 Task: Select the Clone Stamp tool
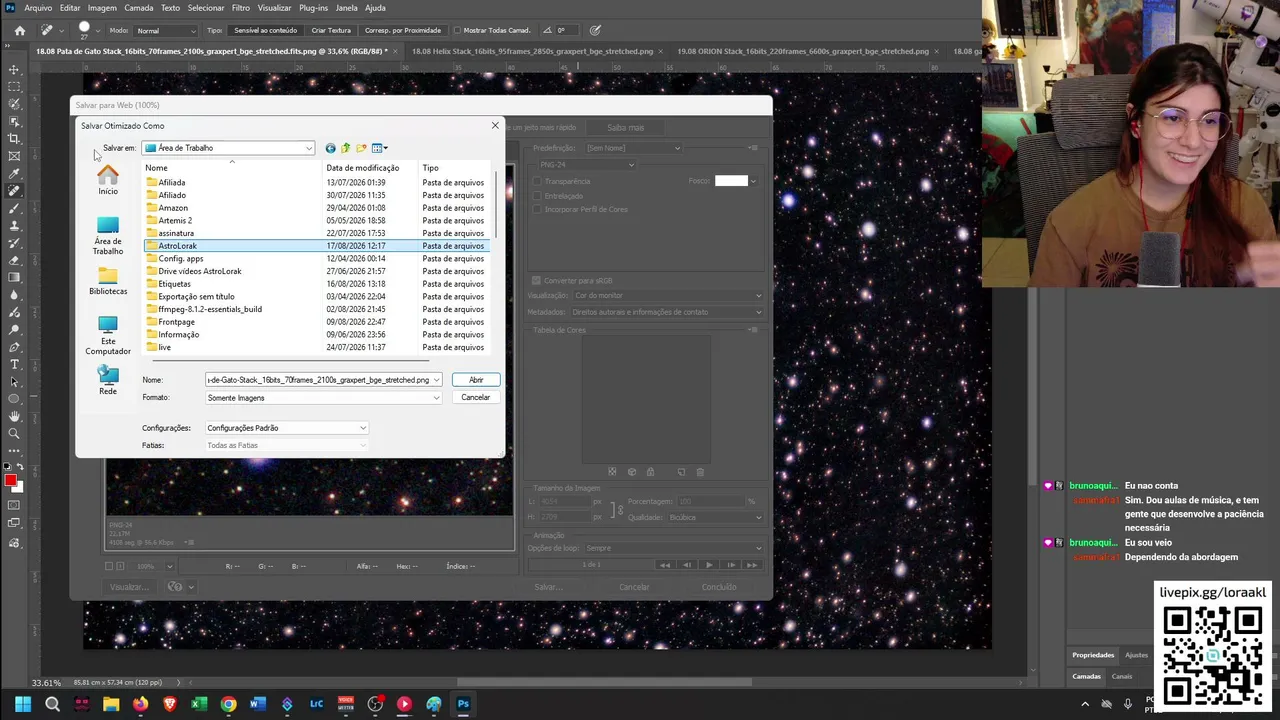[x=14, y=225]
